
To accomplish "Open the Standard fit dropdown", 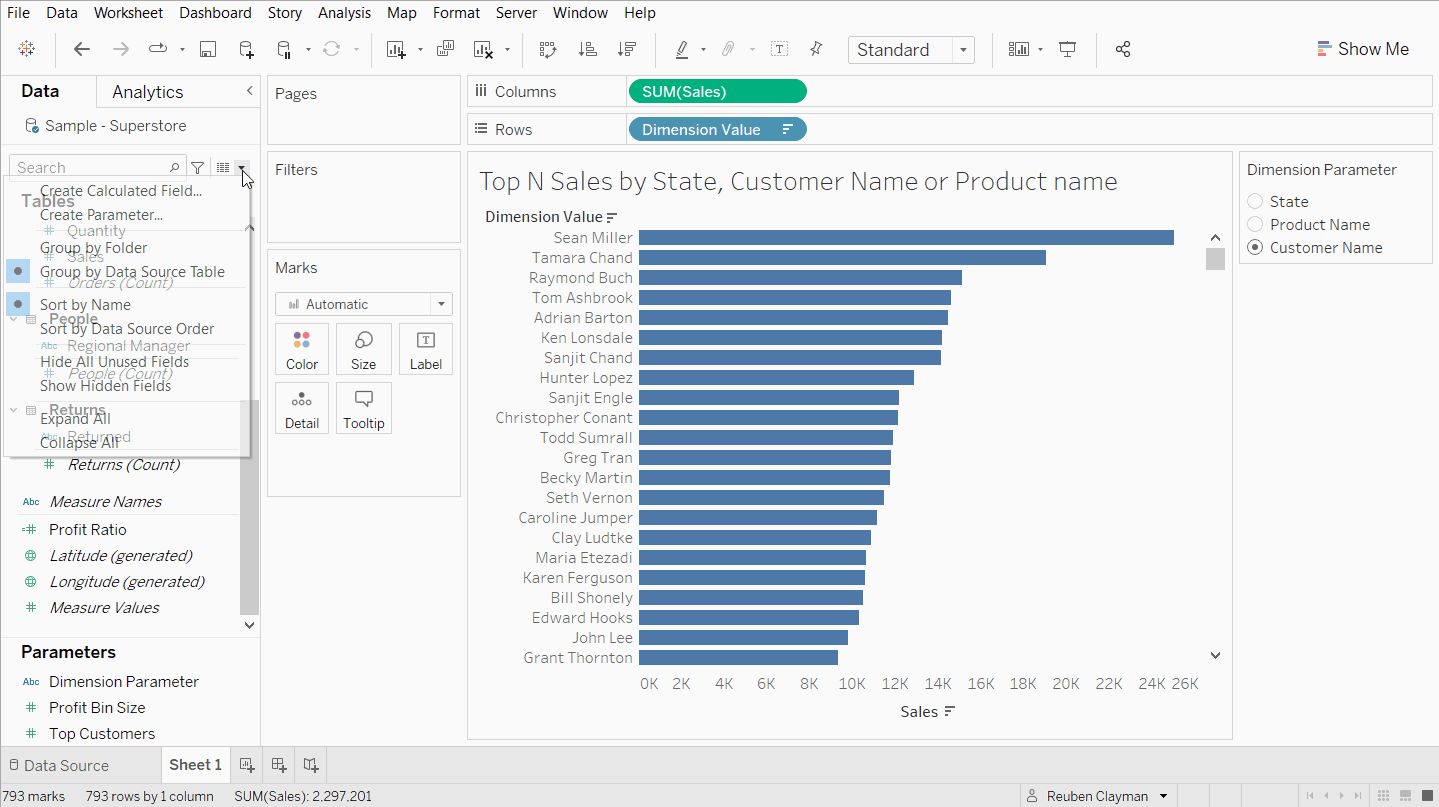I will (x=963, y=48).
